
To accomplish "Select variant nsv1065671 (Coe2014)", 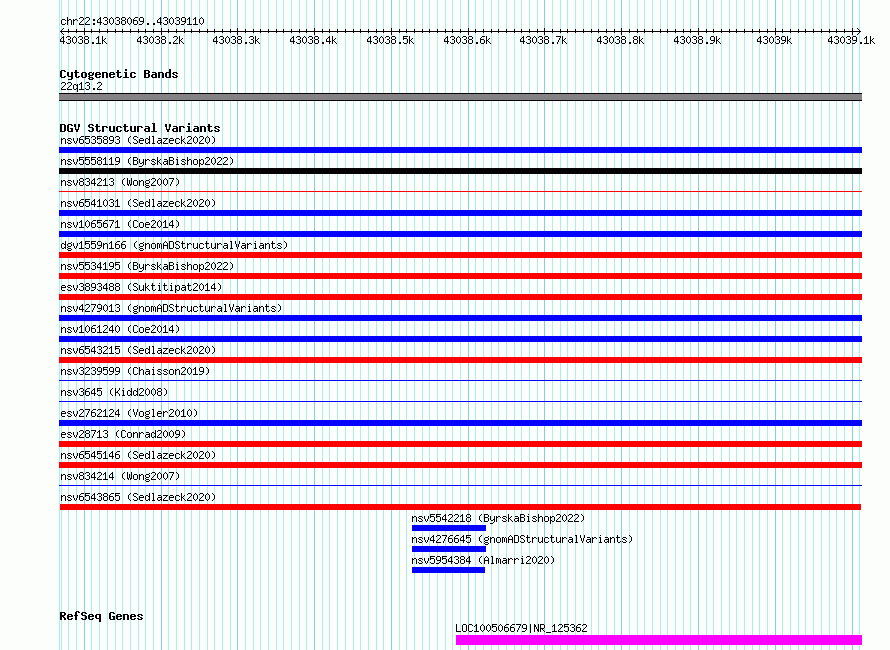I will tap(120, 224).
